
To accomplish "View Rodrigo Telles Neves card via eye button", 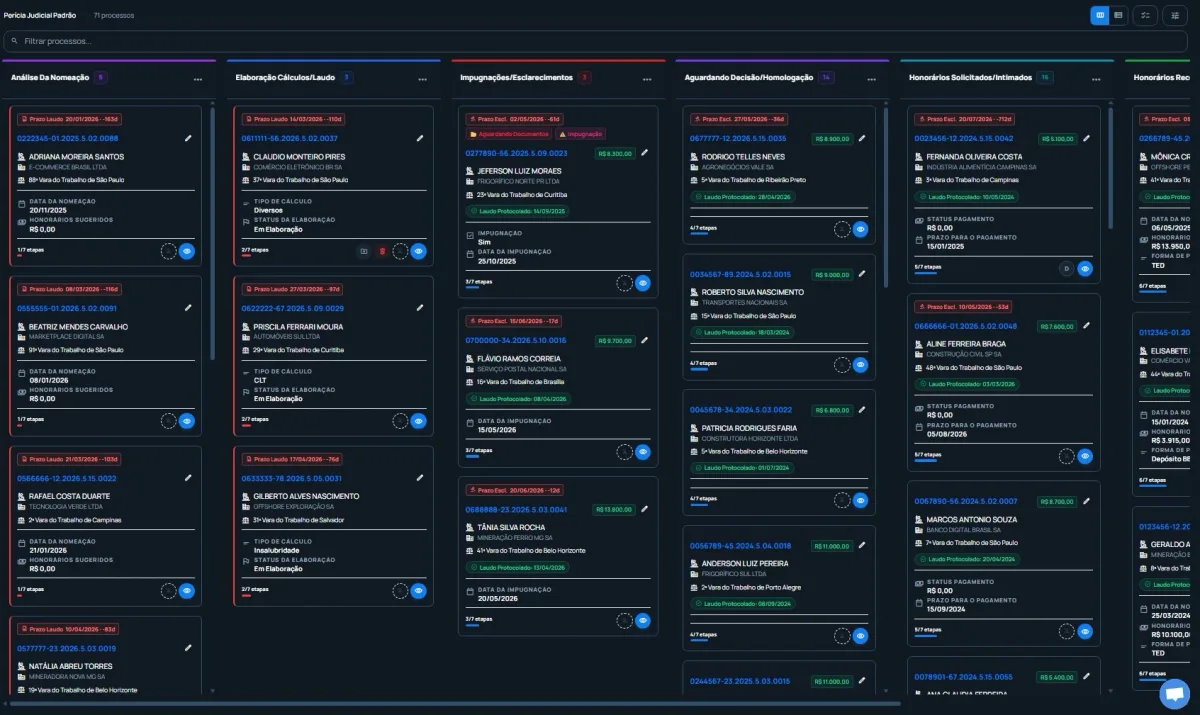I will coord(860,229).
